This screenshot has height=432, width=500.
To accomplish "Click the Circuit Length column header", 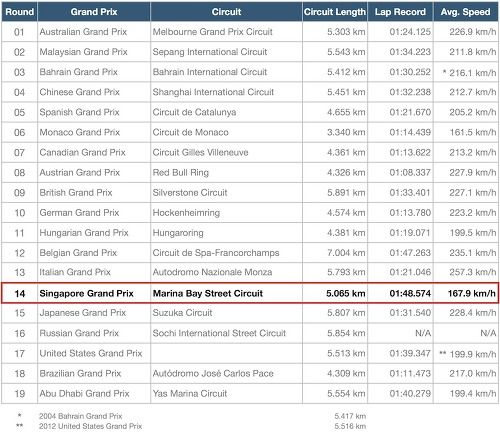I will [335, 12].
